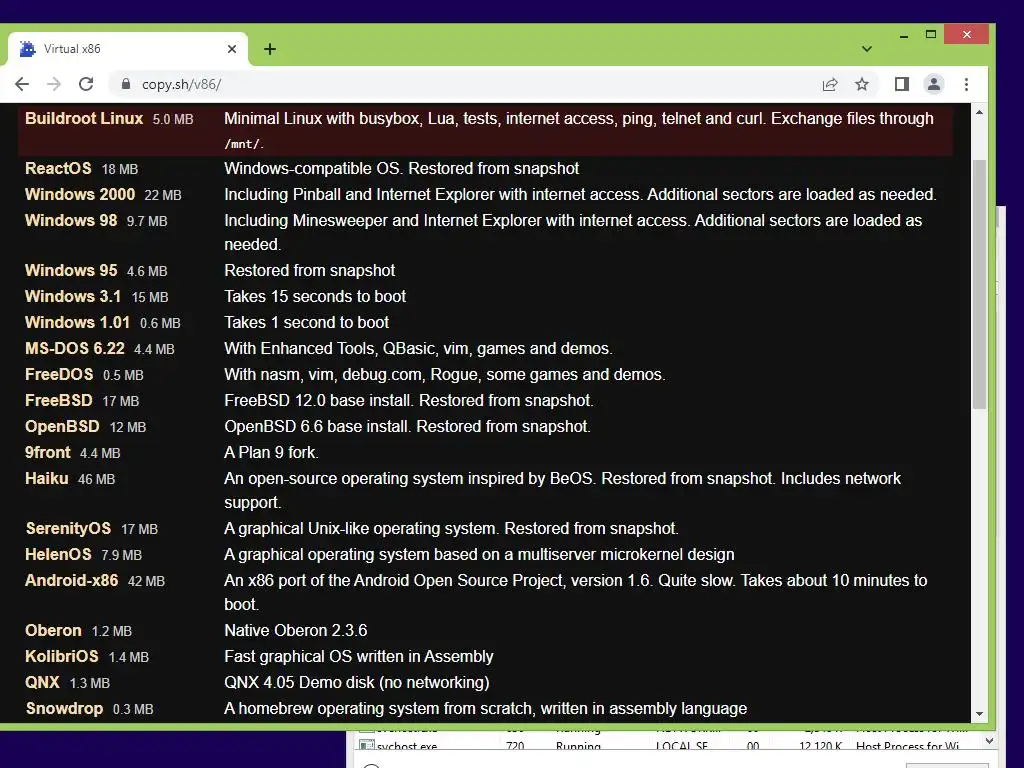The image size is (1024, 768).
Task: Start the ReactOS image
Action: coord(58,168)
